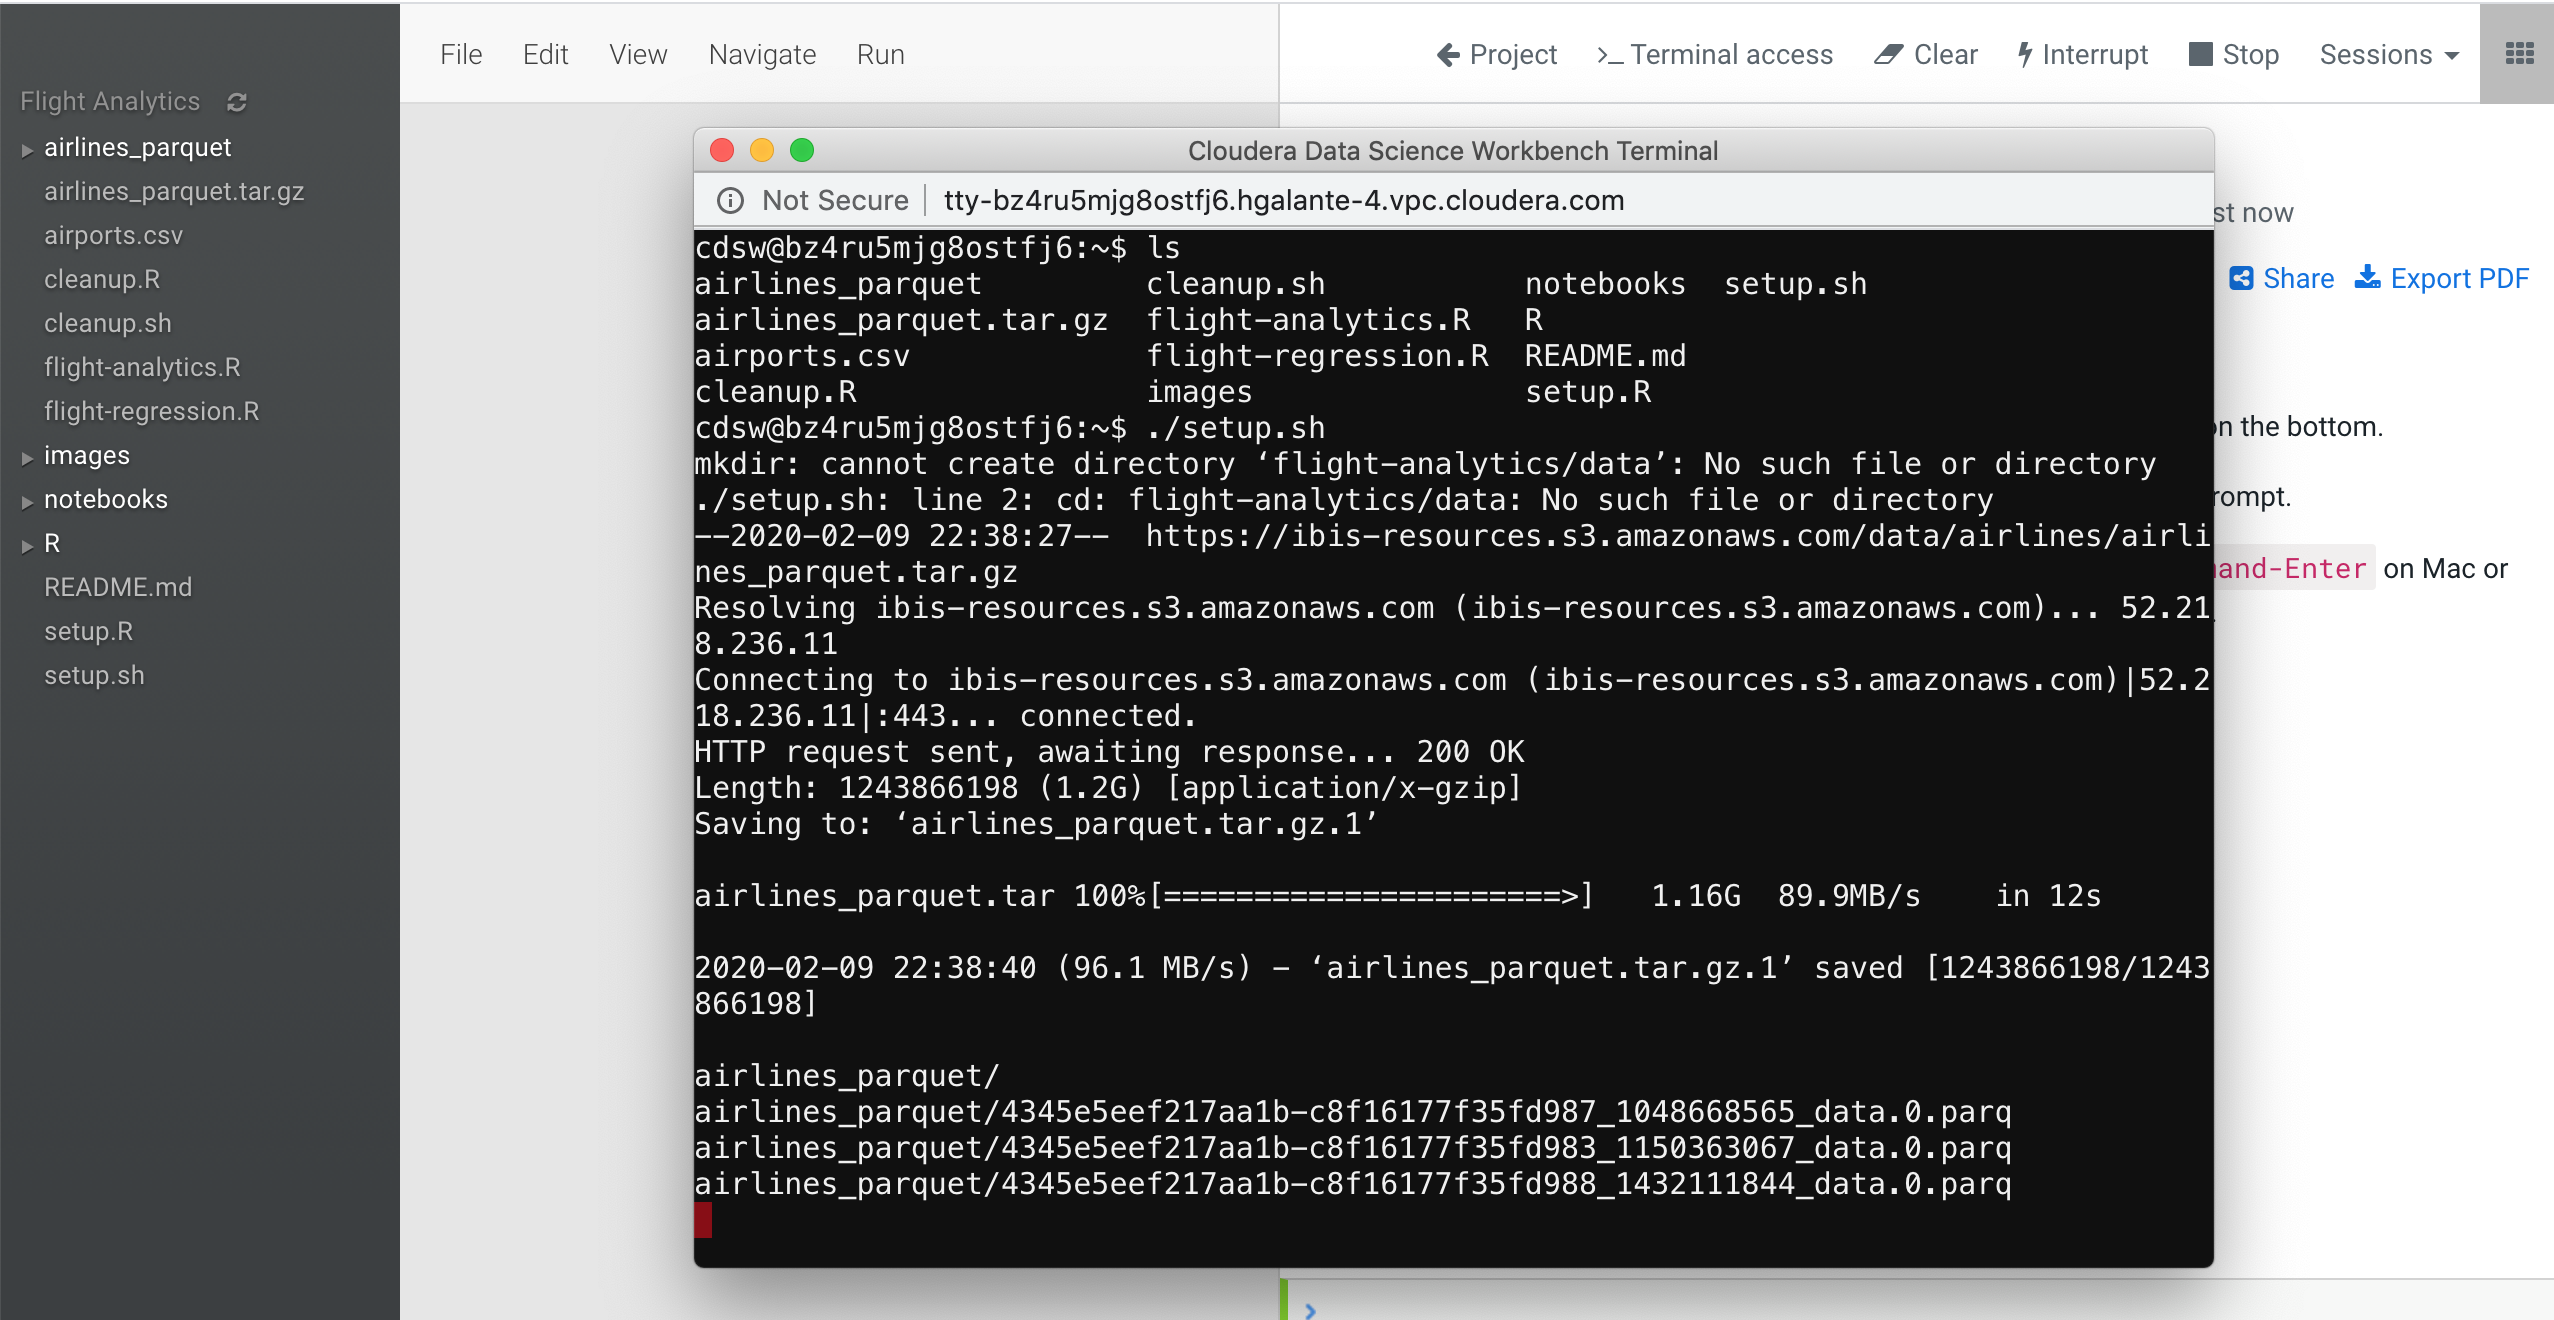Viewport: 2554px width, 1320px height.
Task: Clear the session output
Action: coord(1926,55)
